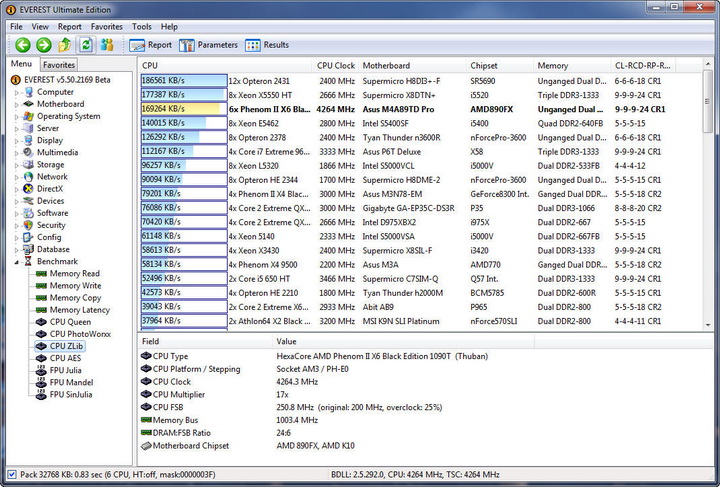Expand the Devices tree node arrow
Screen dimensions: 720x487
[x=17, y=202]
